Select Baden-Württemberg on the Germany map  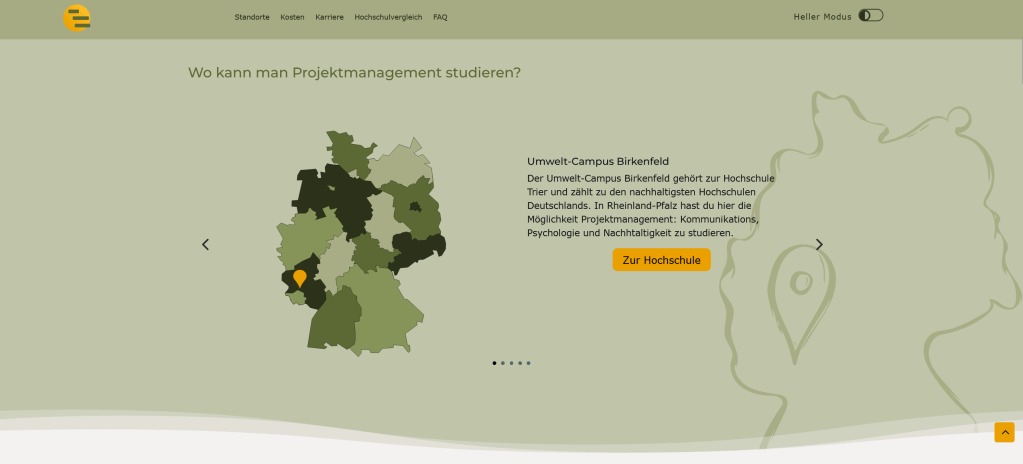pyautogui.click(x=332, y=320)
